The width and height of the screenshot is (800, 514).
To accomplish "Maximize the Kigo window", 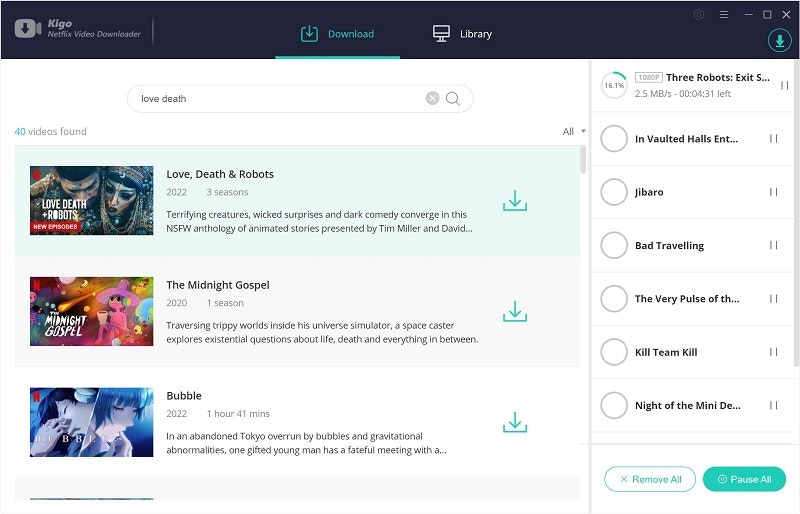I will click(767, 15).
